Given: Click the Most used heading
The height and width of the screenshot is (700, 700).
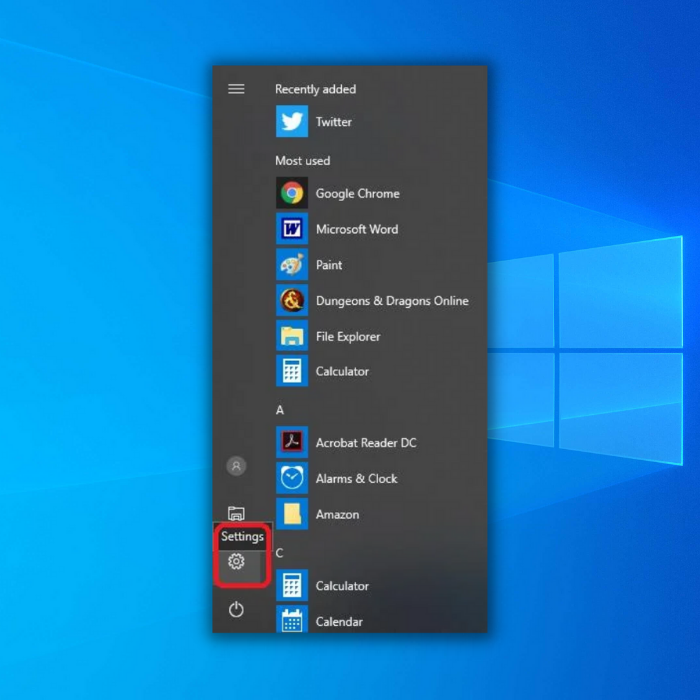Looking at the screenshot, I should pyautogui.click(x=303, y=161).
